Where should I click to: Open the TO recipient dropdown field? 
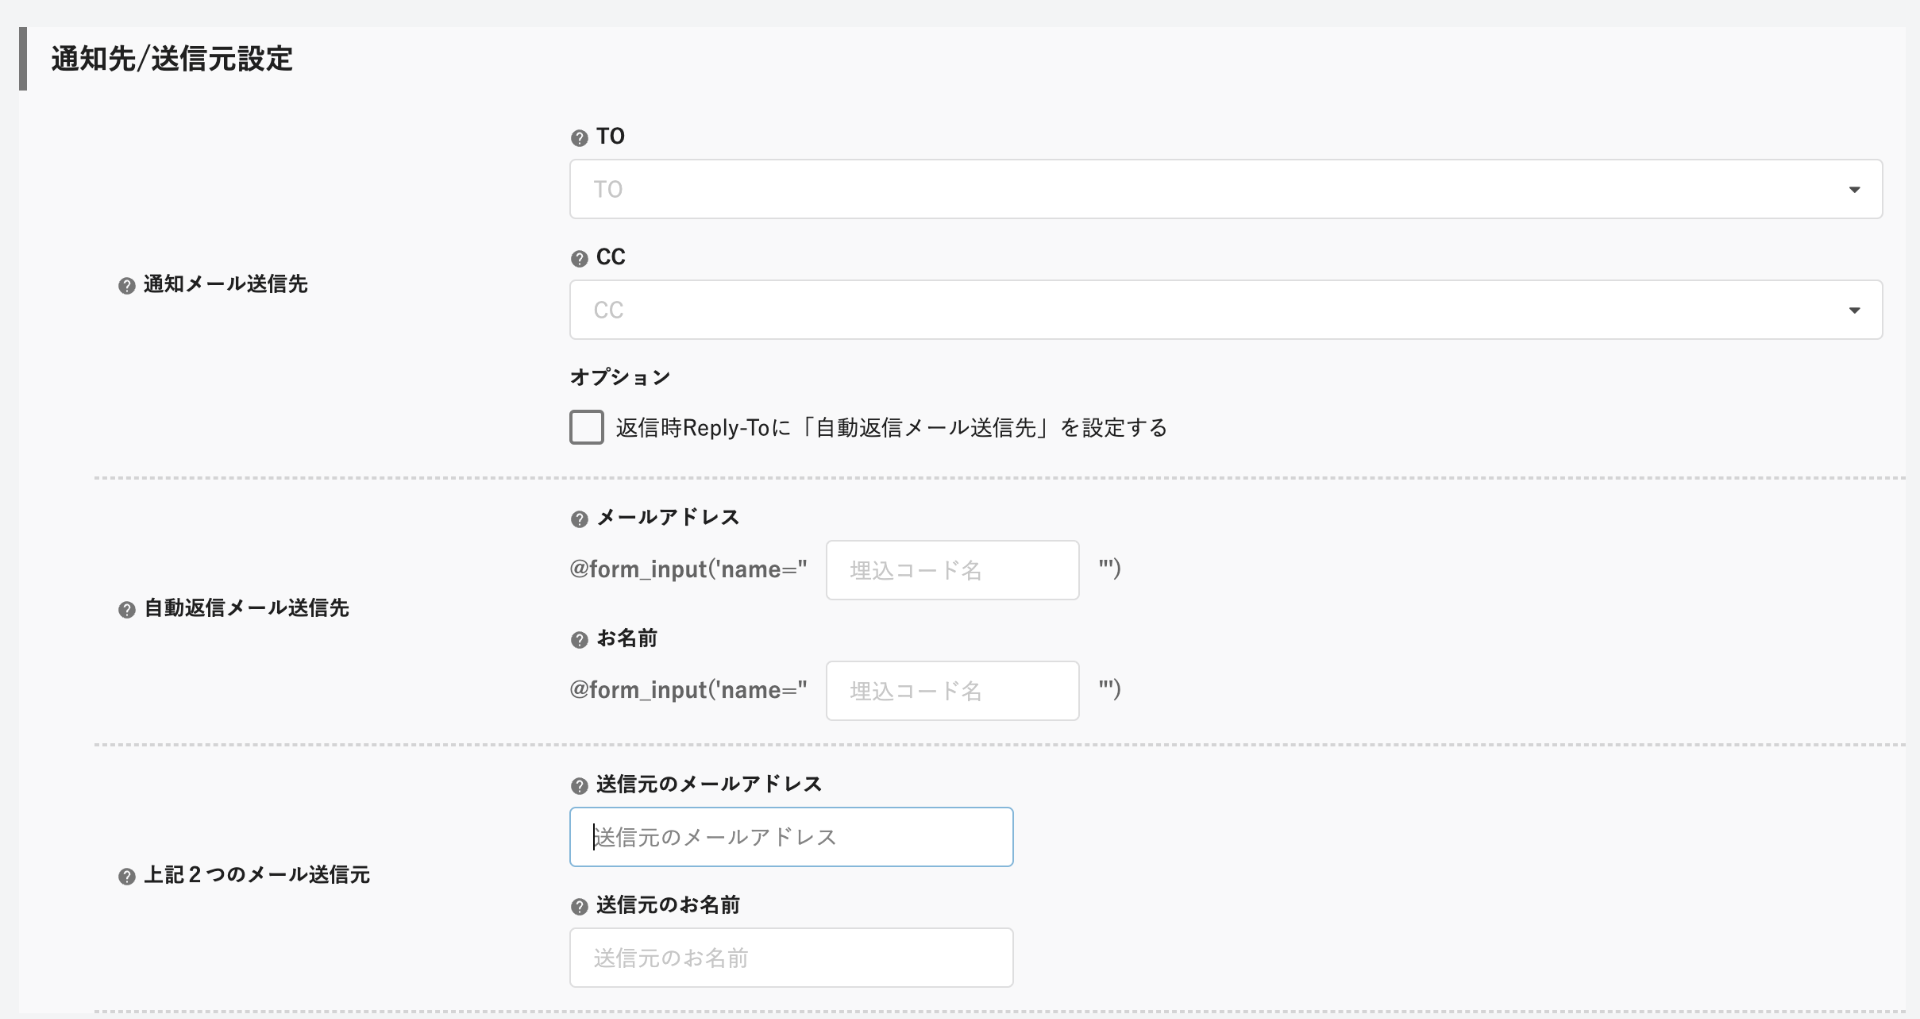coord(1200,189)
